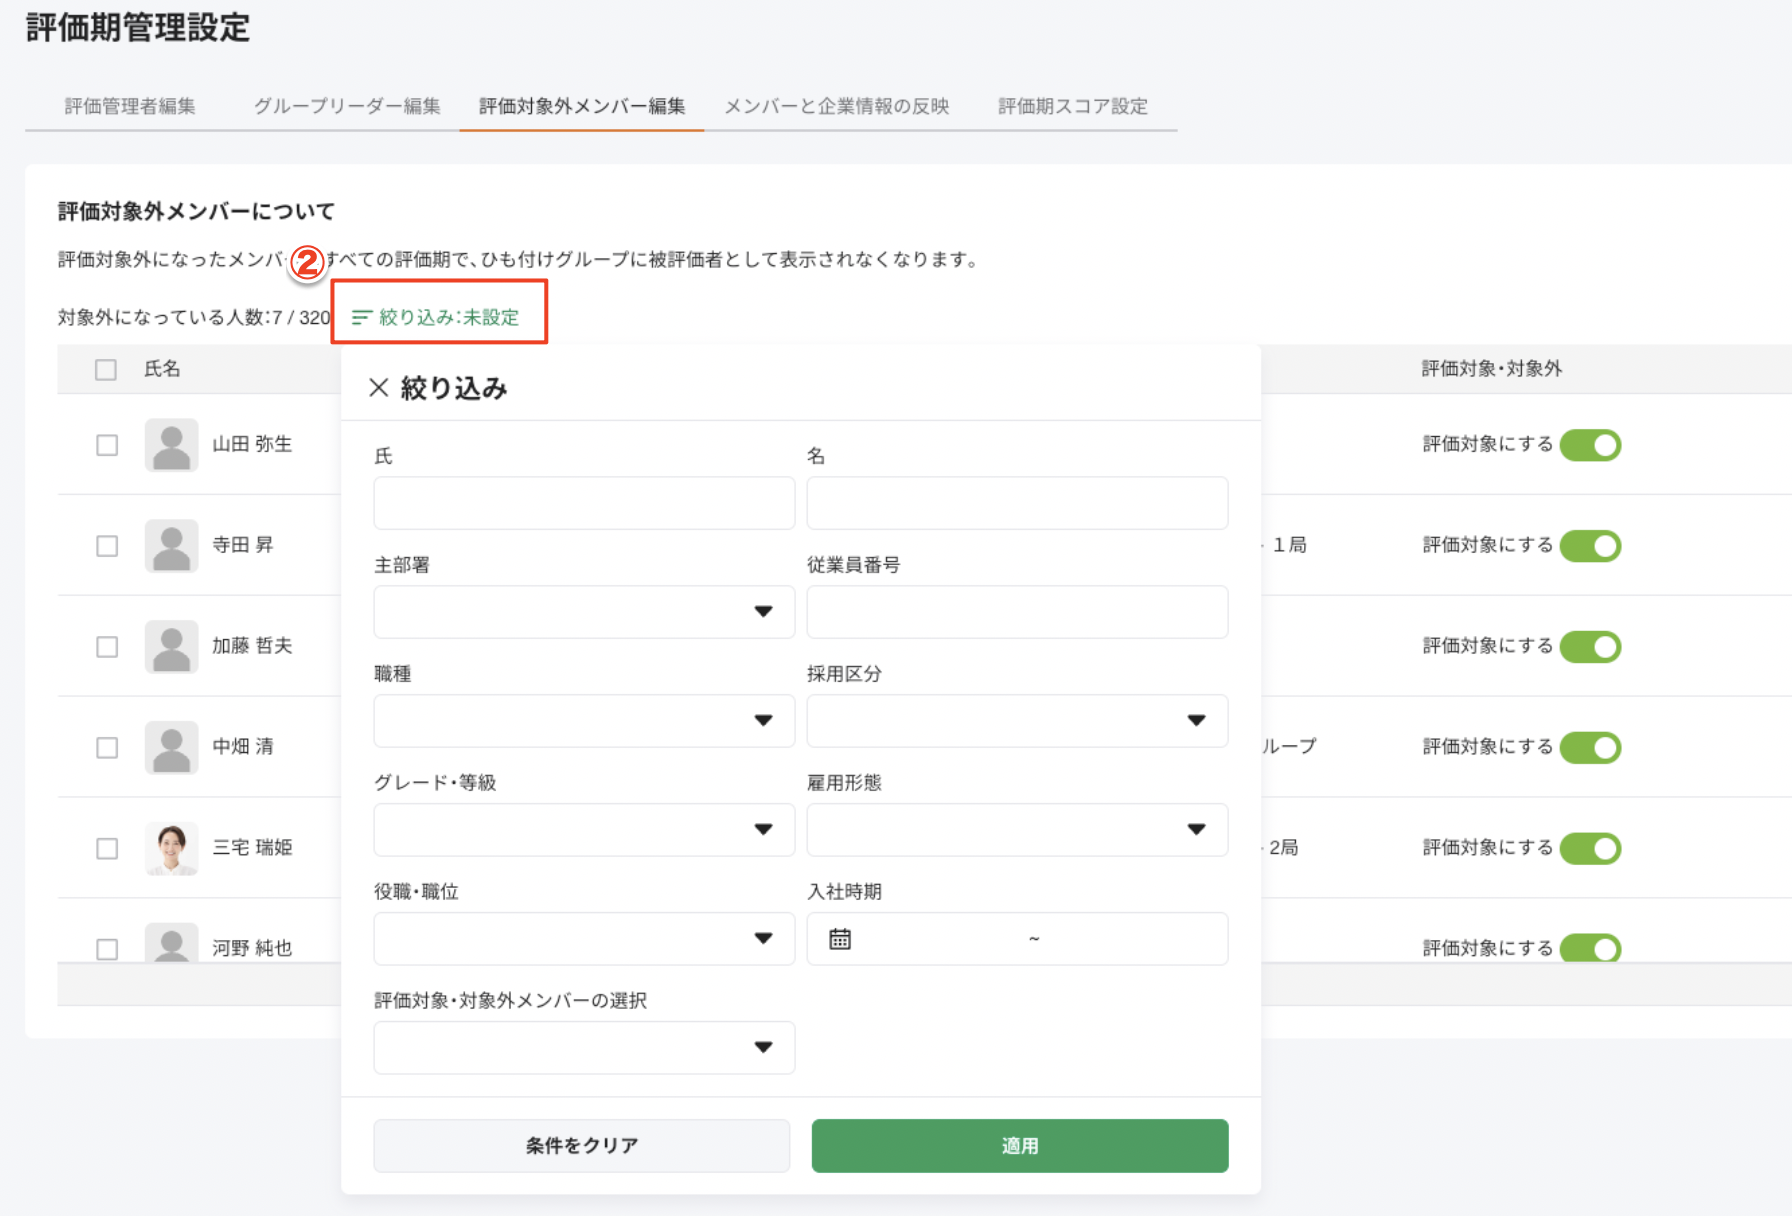
Task: Check the checkbox for 中畑 清
Action: (x=107, y=748)
